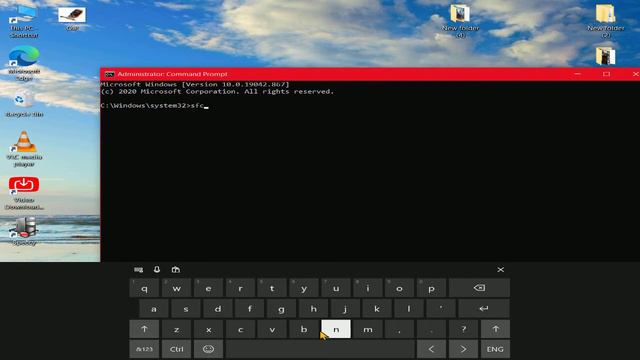Switch to &123 symbols layout
Screen dimensions: 640x360
(144, 349)
